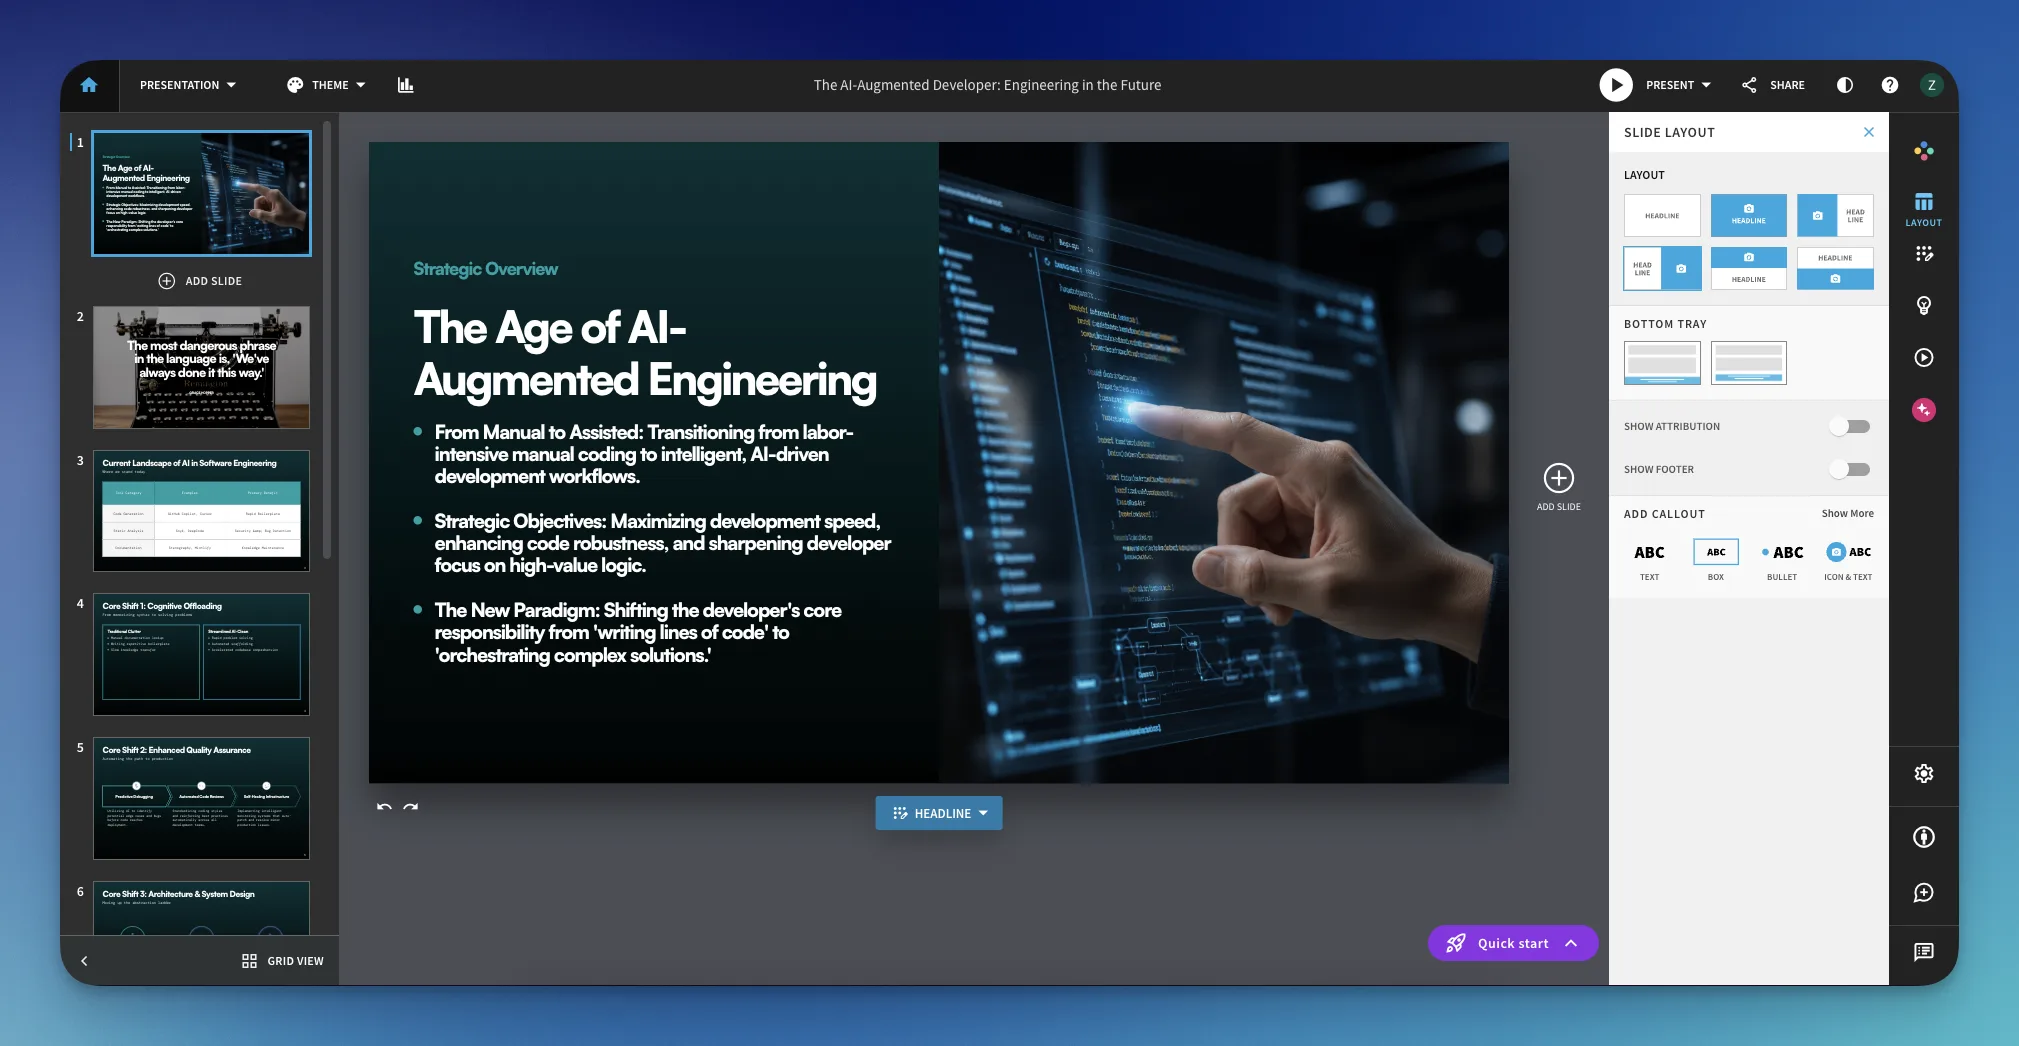The height and width of the screenshot is (1046, 2019).
Task: Open the Theme dropdown
Action: click(x=326, y=85)
